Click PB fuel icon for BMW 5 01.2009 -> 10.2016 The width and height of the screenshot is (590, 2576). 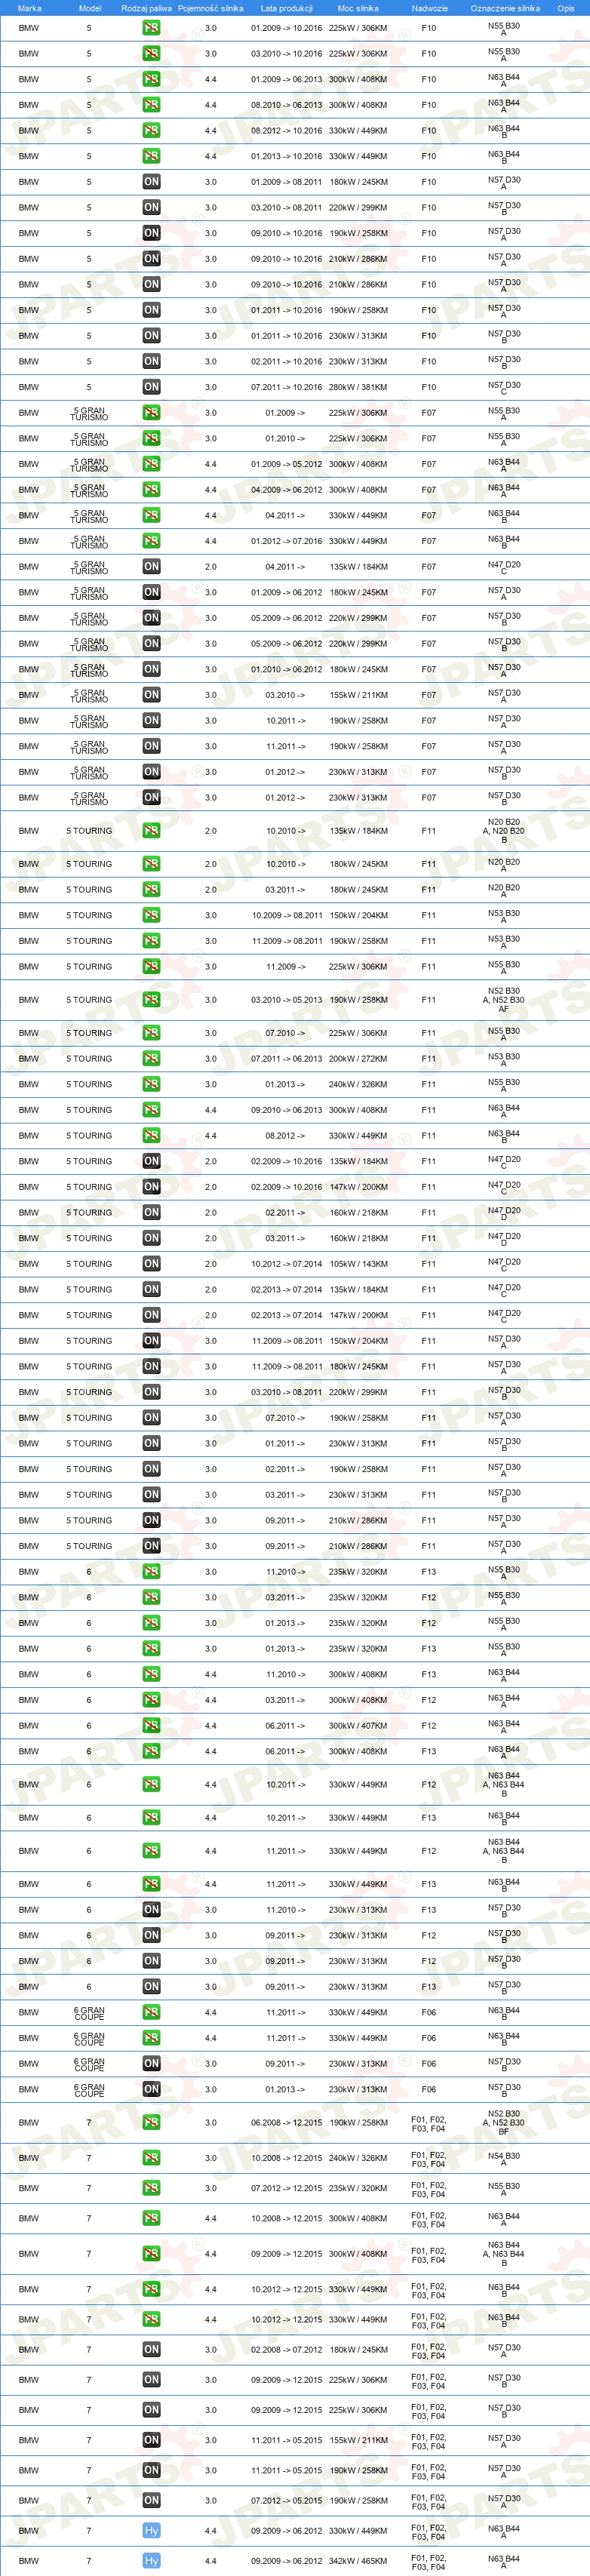[151, 28]
